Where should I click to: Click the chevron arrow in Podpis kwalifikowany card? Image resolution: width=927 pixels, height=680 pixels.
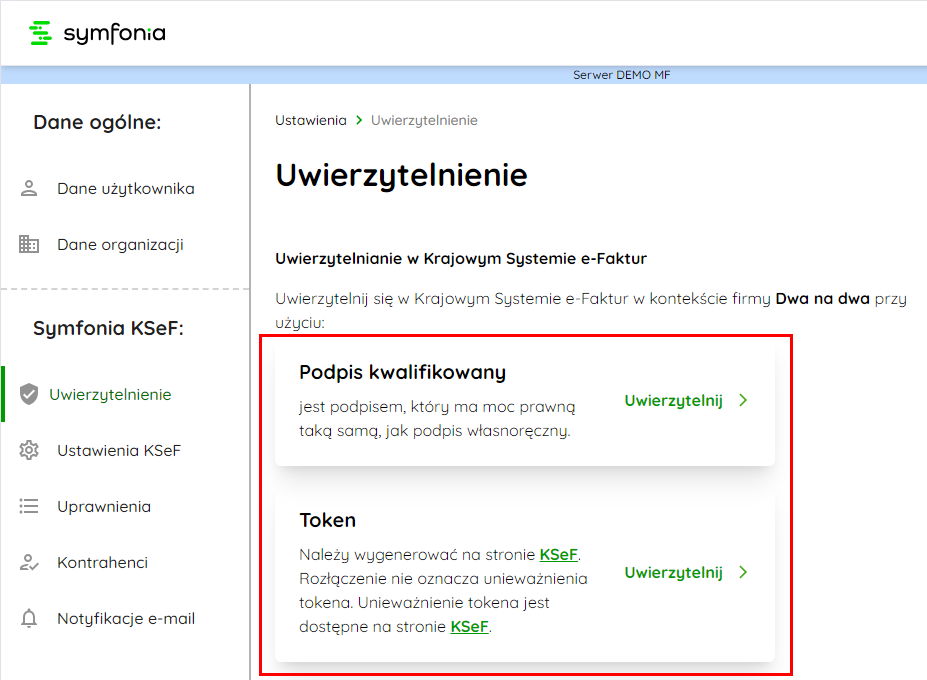(x=743, y=400)
